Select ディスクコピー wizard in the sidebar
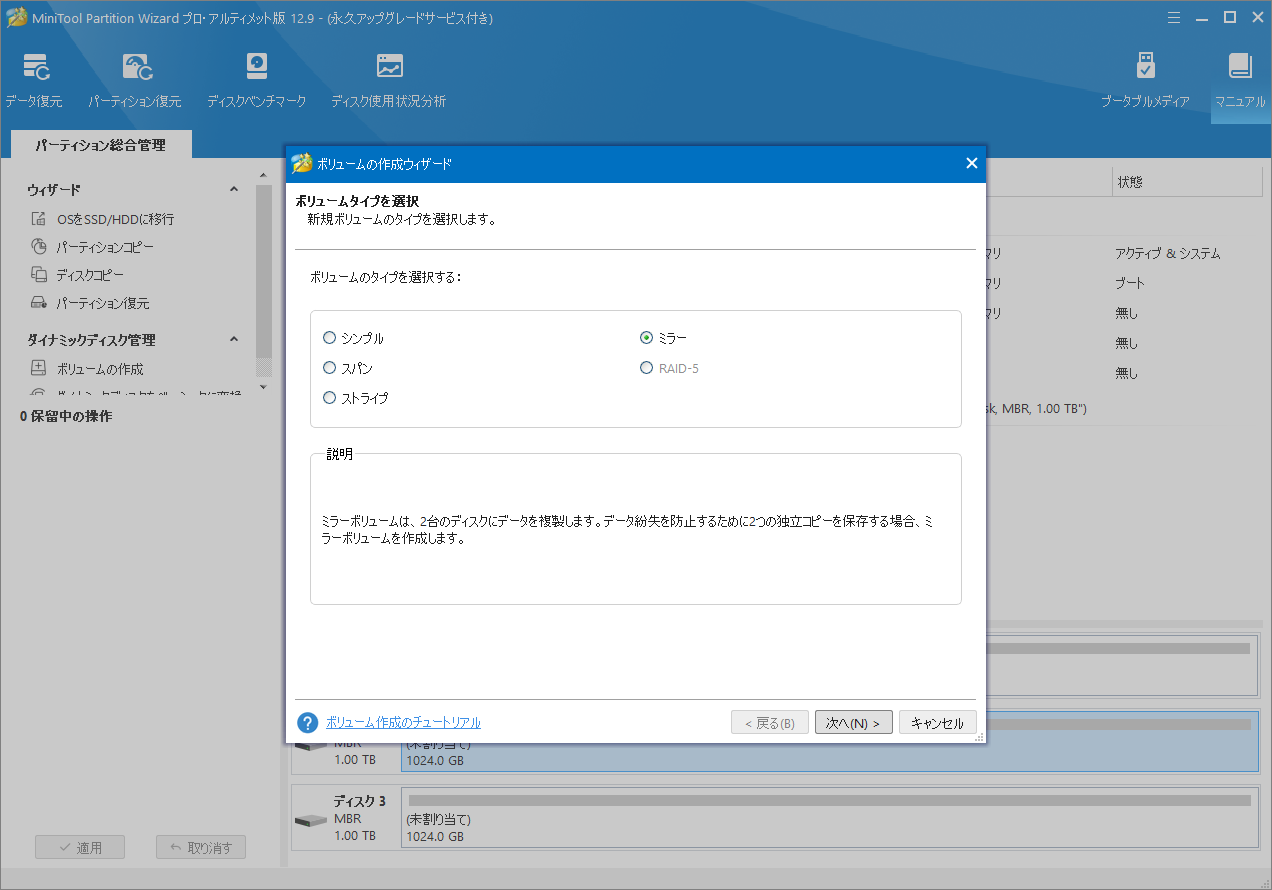 click(90, 275)
